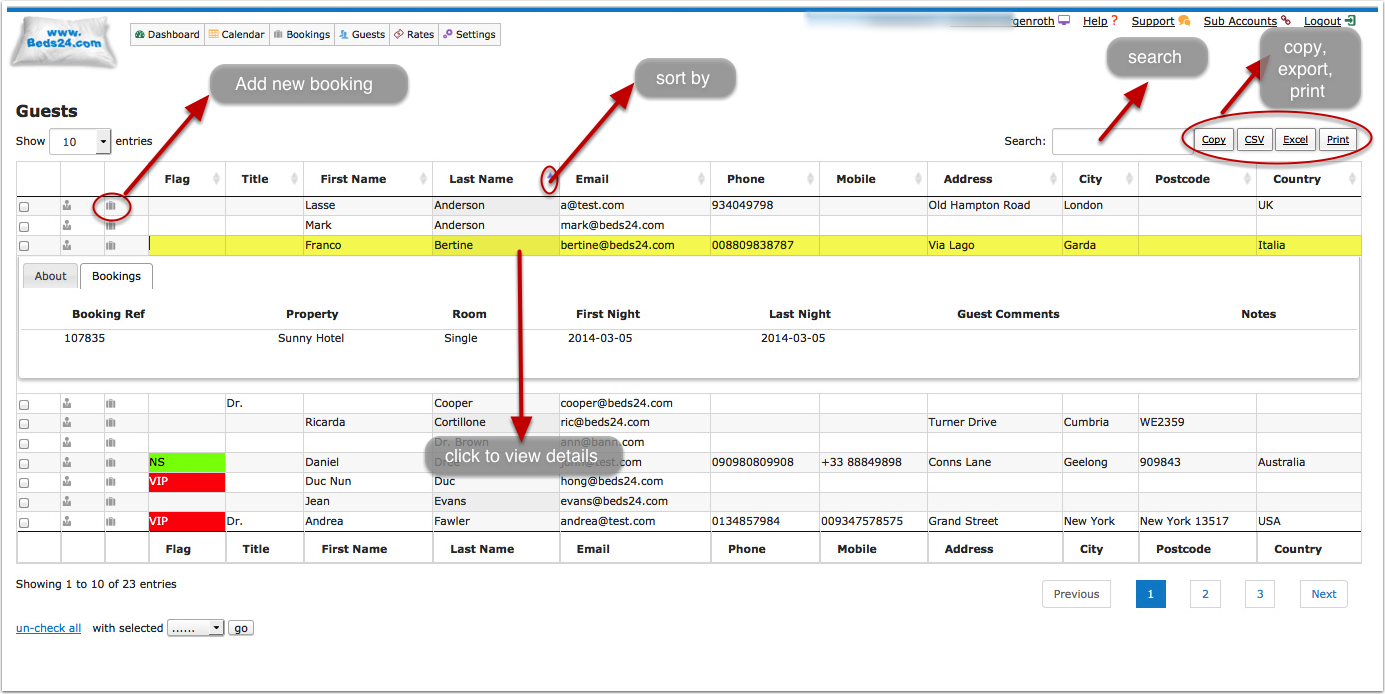Viewport: 1385px width, 694px height.
Task: Navigate to the Rates menu
Action: coord(414,35)
